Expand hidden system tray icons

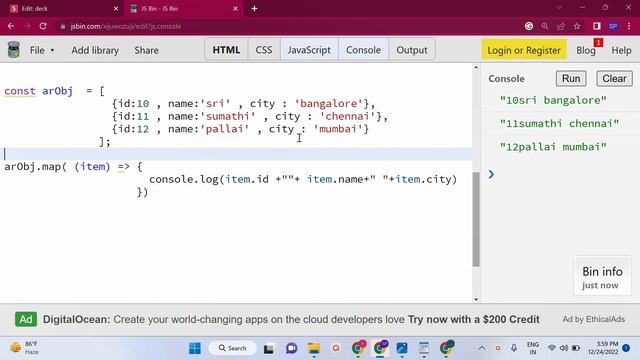[482, 348]
